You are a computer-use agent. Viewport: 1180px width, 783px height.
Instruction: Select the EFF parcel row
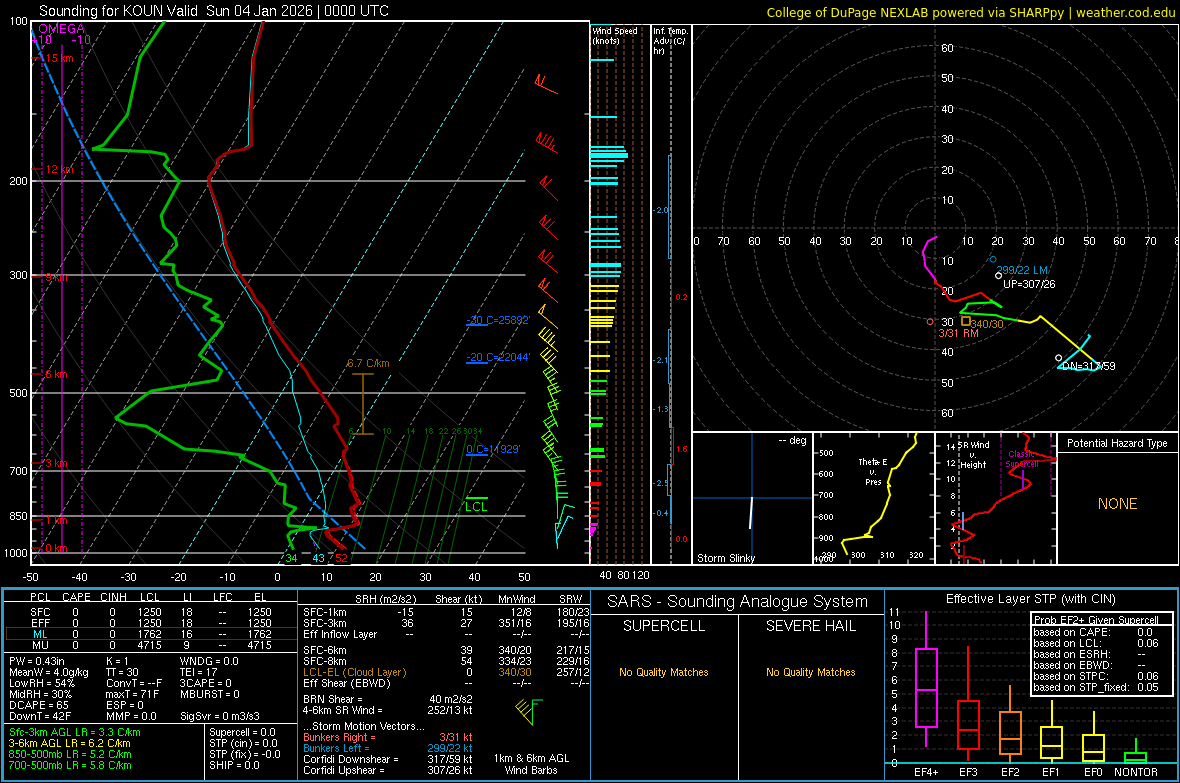click(x=151, y=623)
